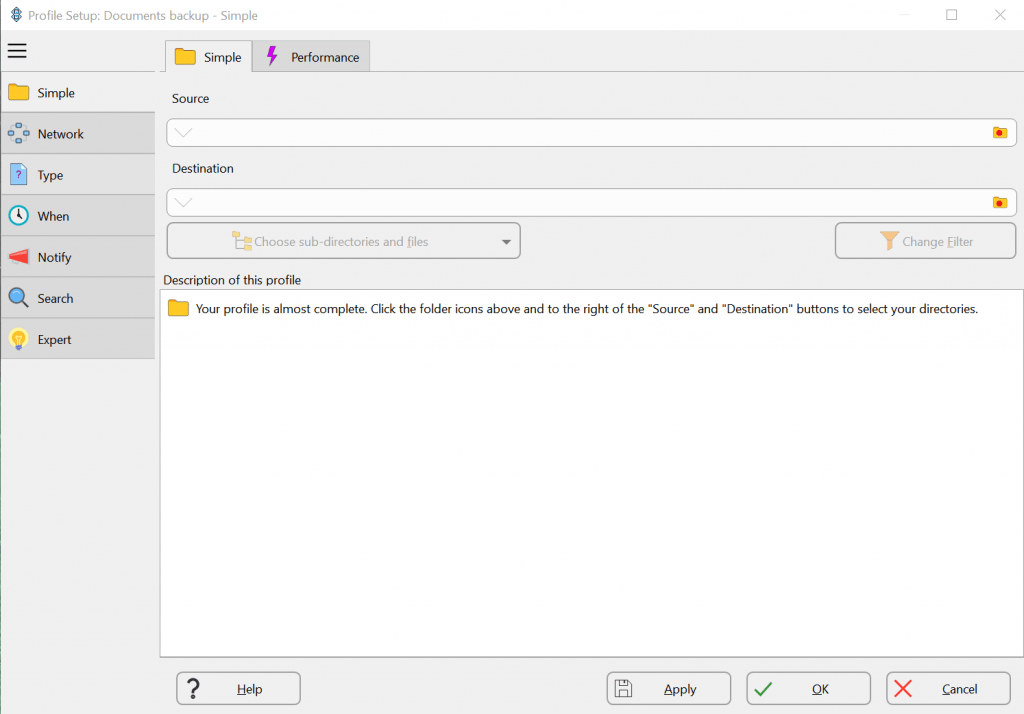Open the When schedule section
The width and height of the screenshot is (1024, 714).
[78, 216]
